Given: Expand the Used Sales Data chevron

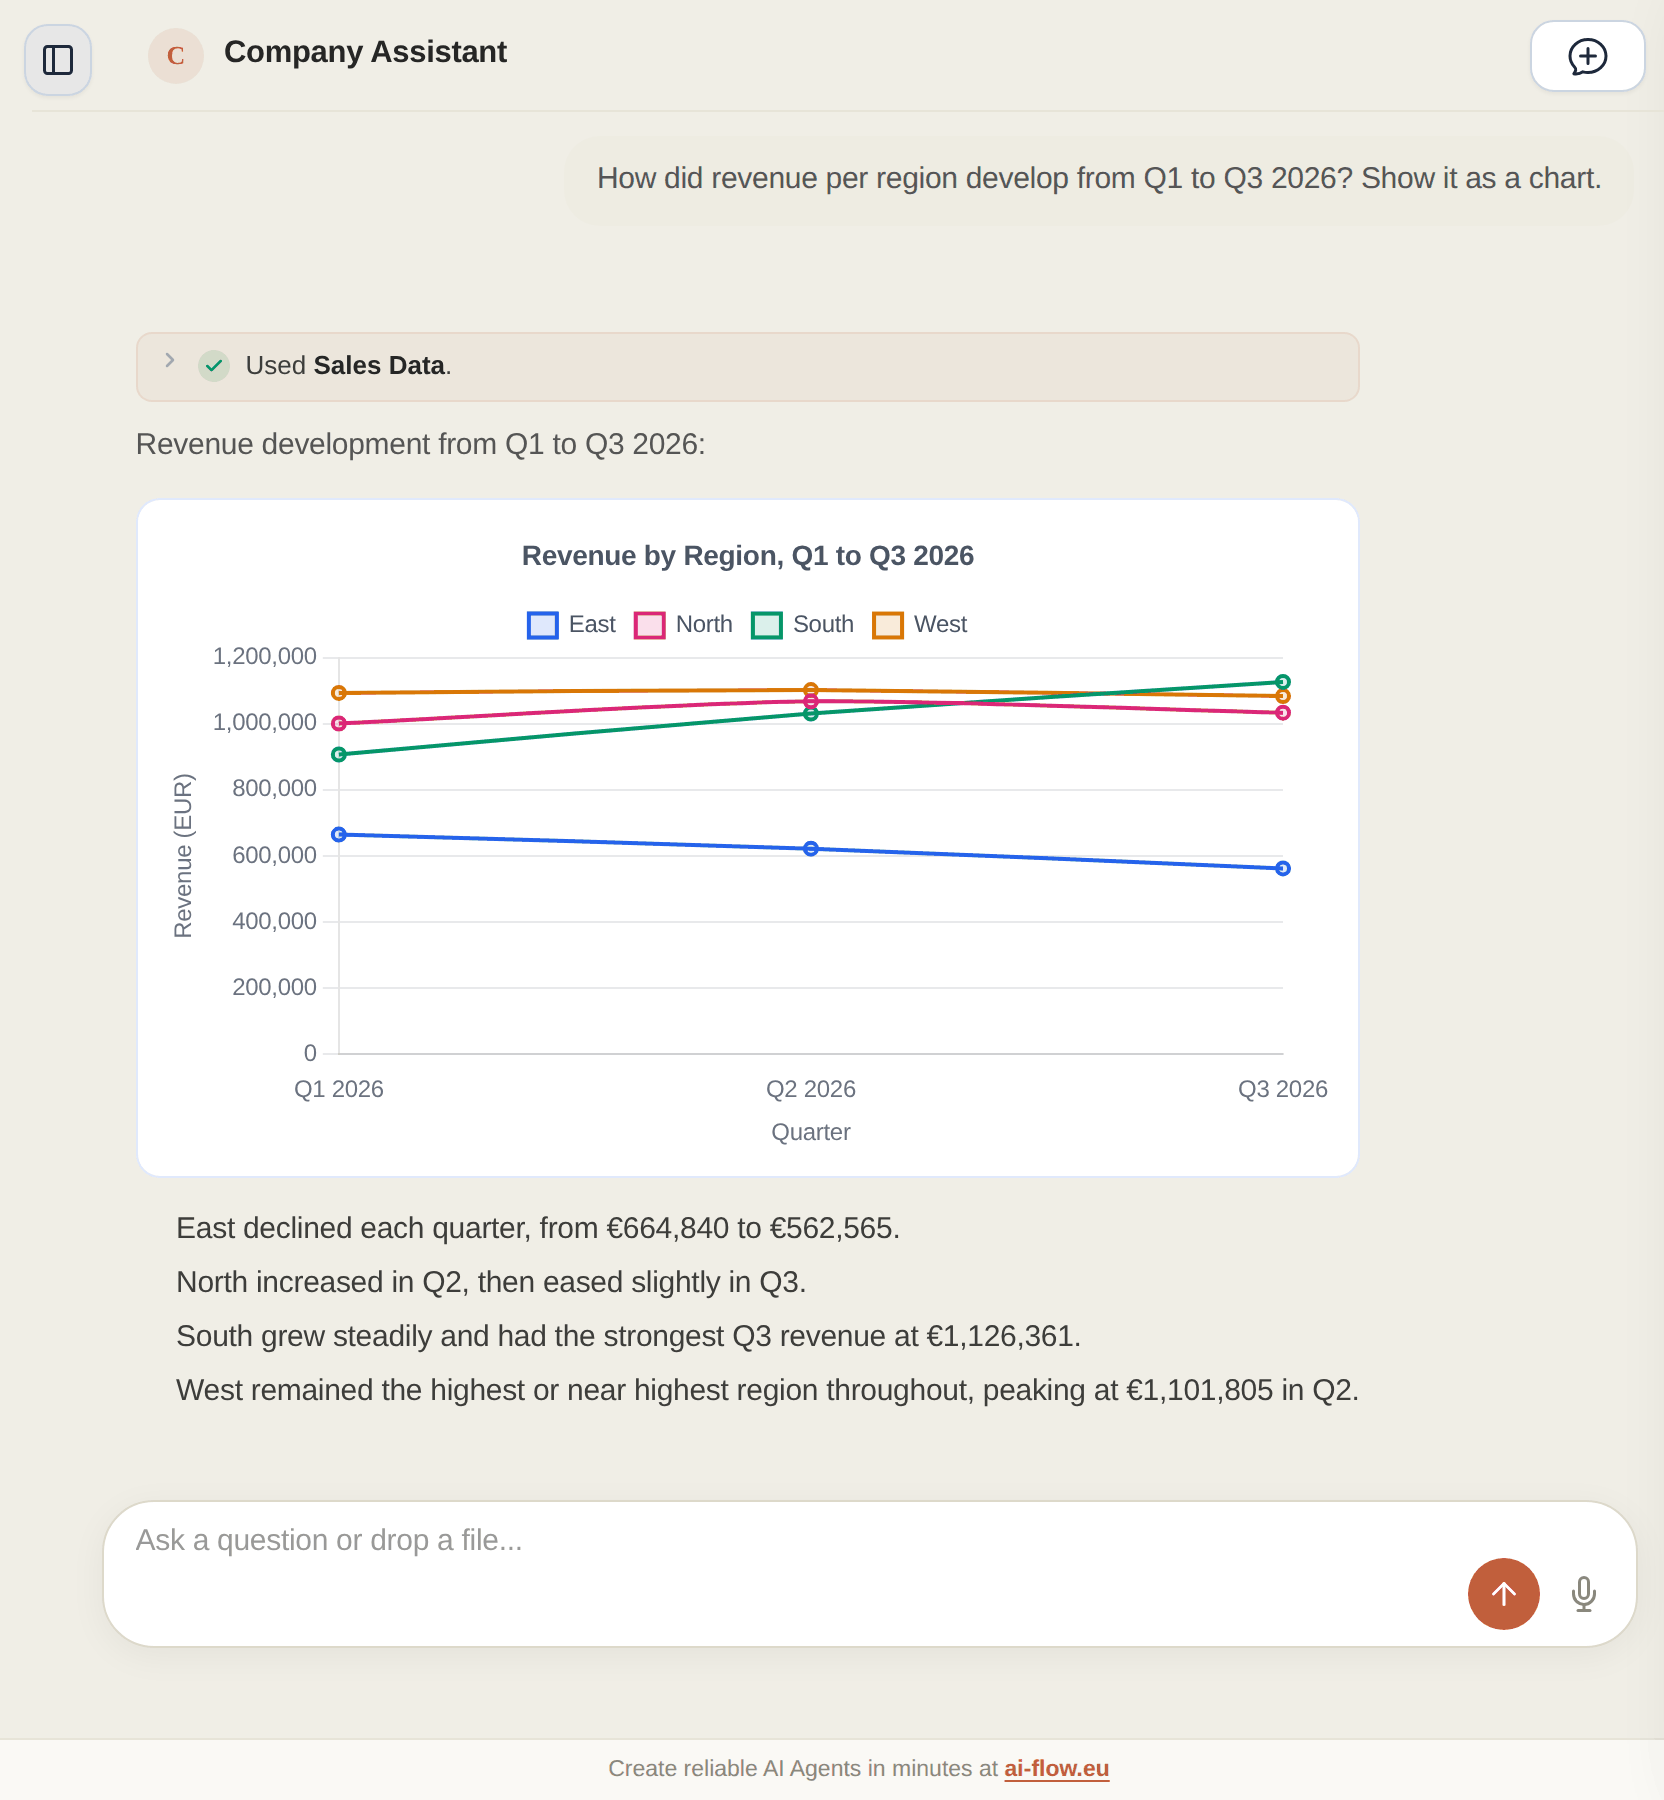Looking at the screenshot, I should pos(170,361).
